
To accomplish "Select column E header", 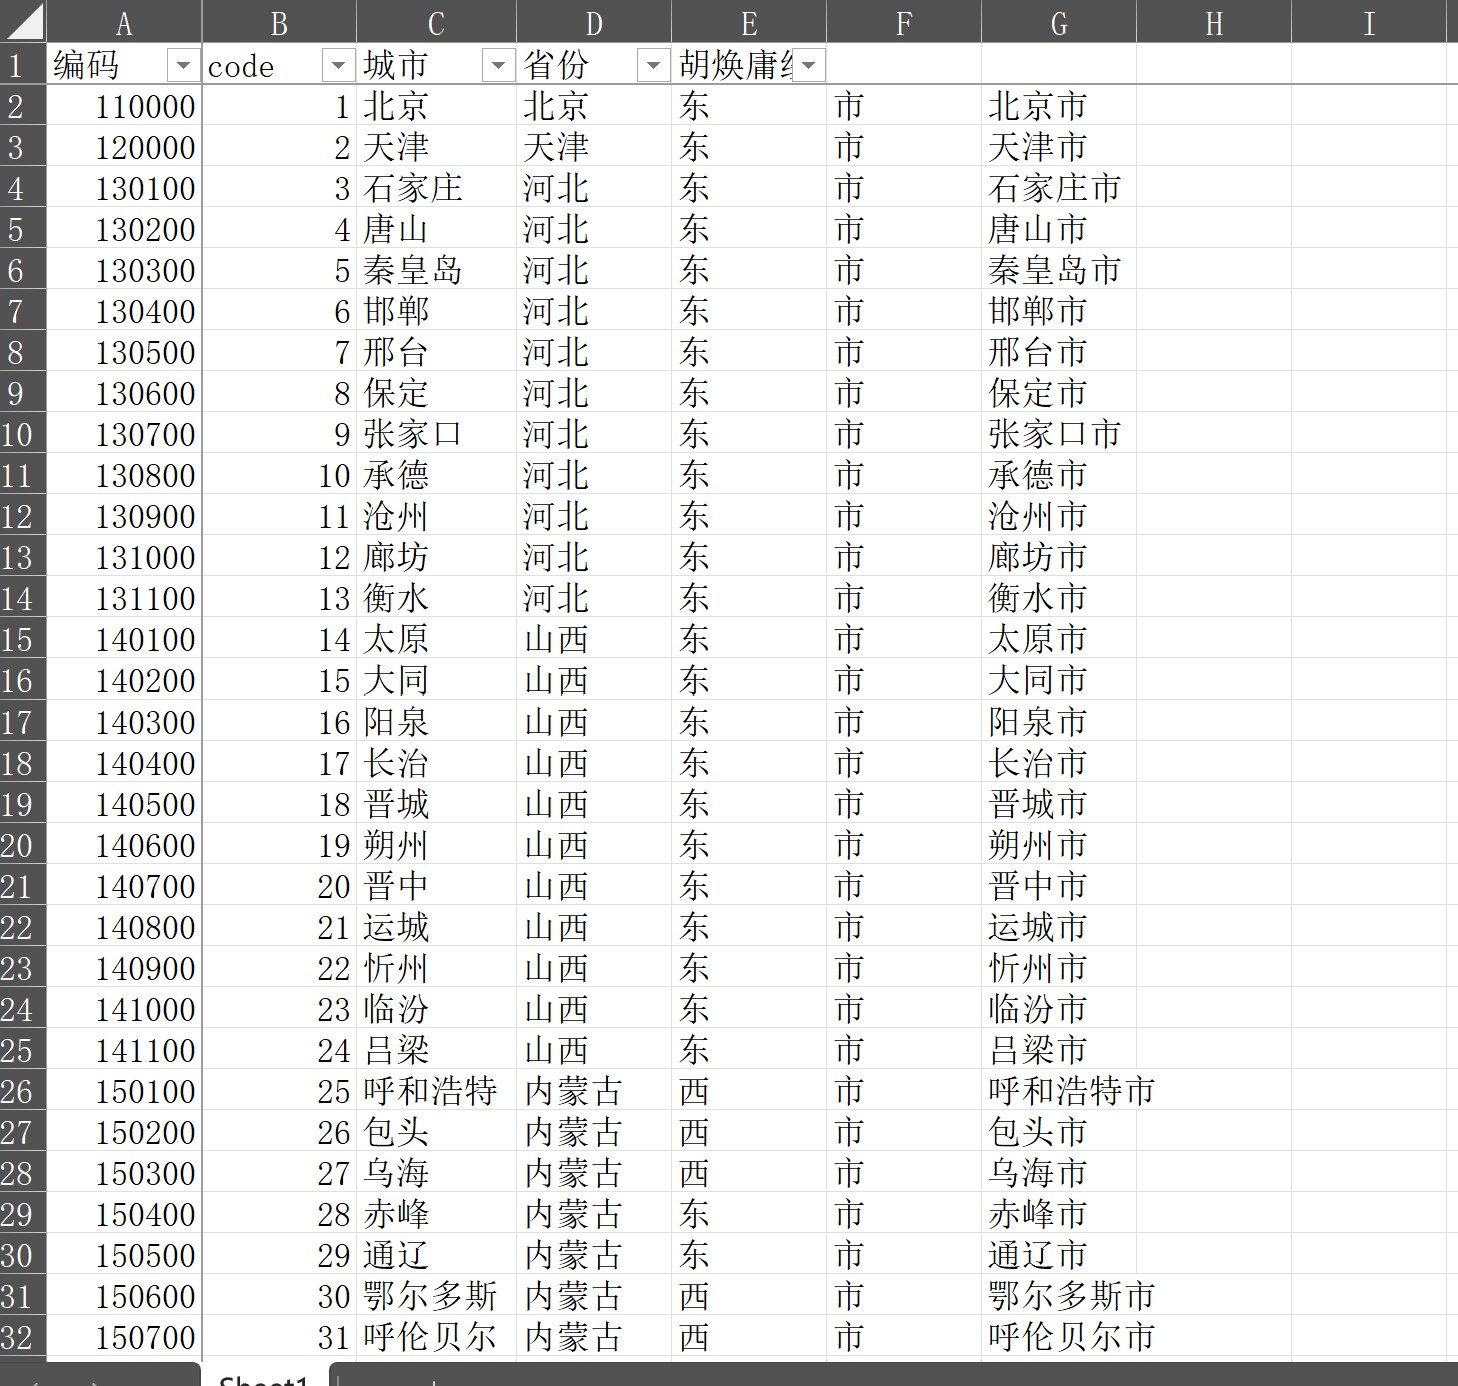I will (749, 21).
